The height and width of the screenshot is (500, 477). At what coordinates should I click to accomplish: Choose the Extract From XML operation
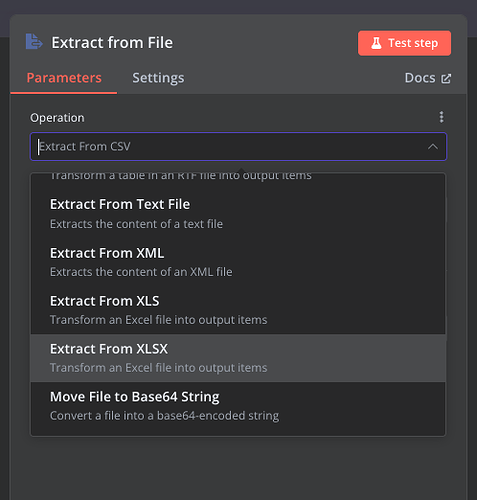pyautogui.click(x=238, y=262)
